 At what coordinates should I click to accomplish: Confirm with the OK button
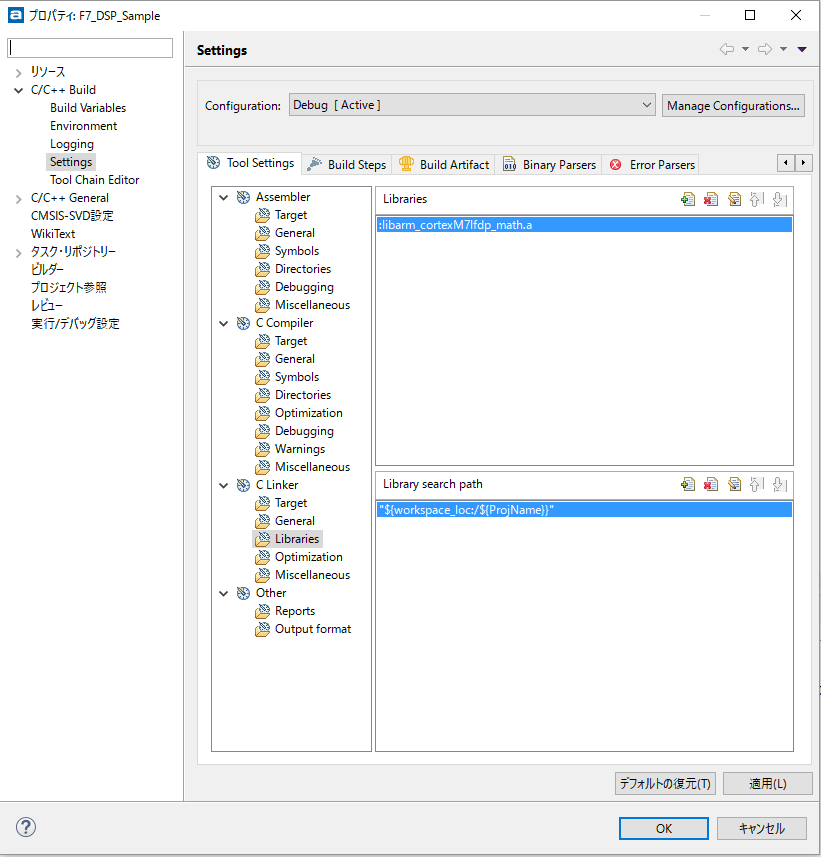(664, 829)
